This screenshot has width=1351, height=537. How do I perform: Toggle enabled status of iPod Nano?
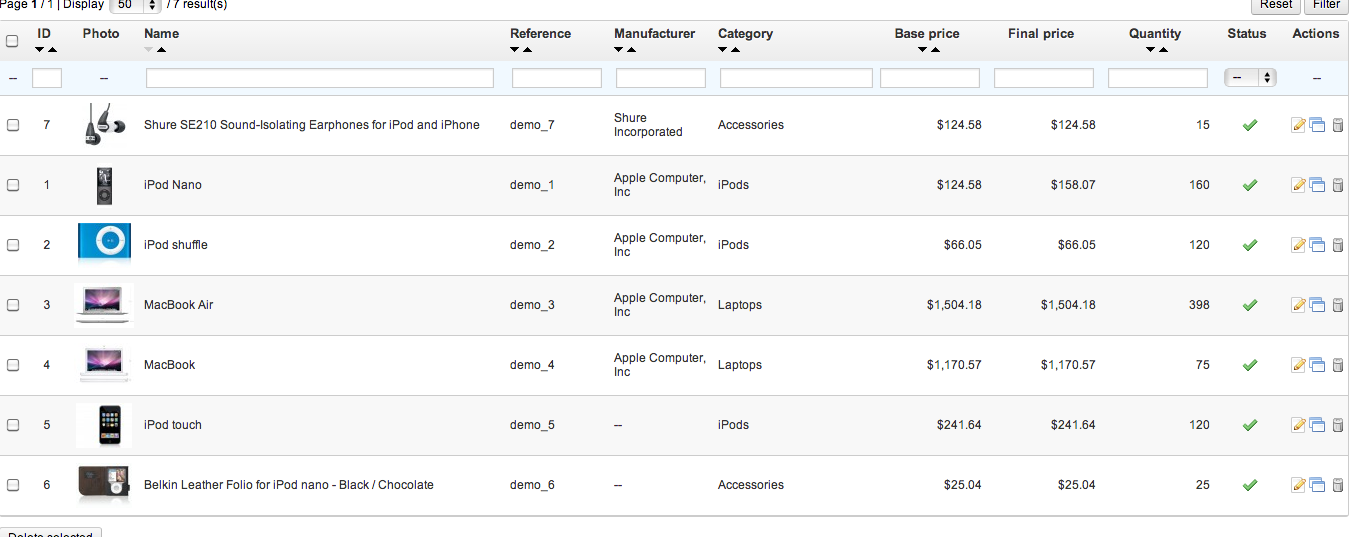point(1249,185)
